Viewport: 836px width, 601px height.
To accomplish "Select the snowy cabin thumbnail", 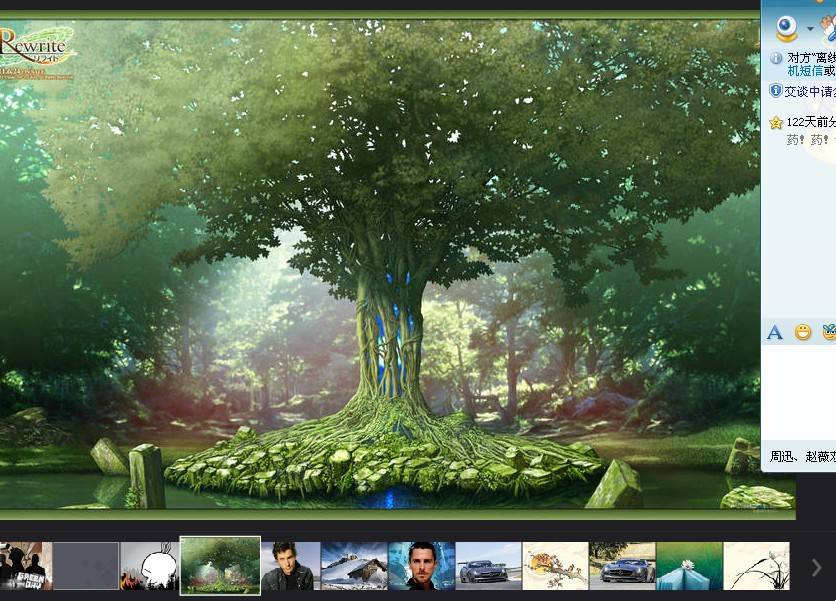I will [354, 566].
